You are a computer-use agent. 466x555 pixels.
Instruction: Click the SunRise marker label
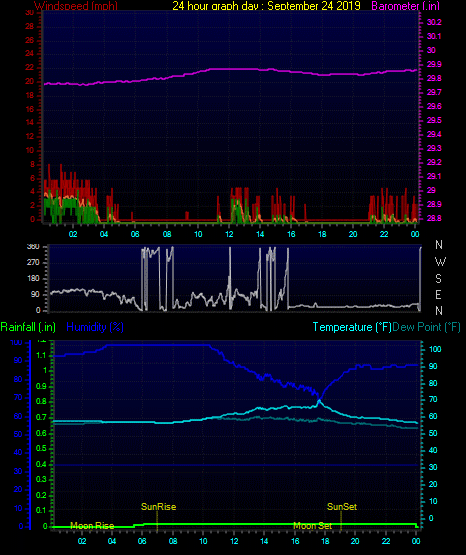(x=159, y=507)
